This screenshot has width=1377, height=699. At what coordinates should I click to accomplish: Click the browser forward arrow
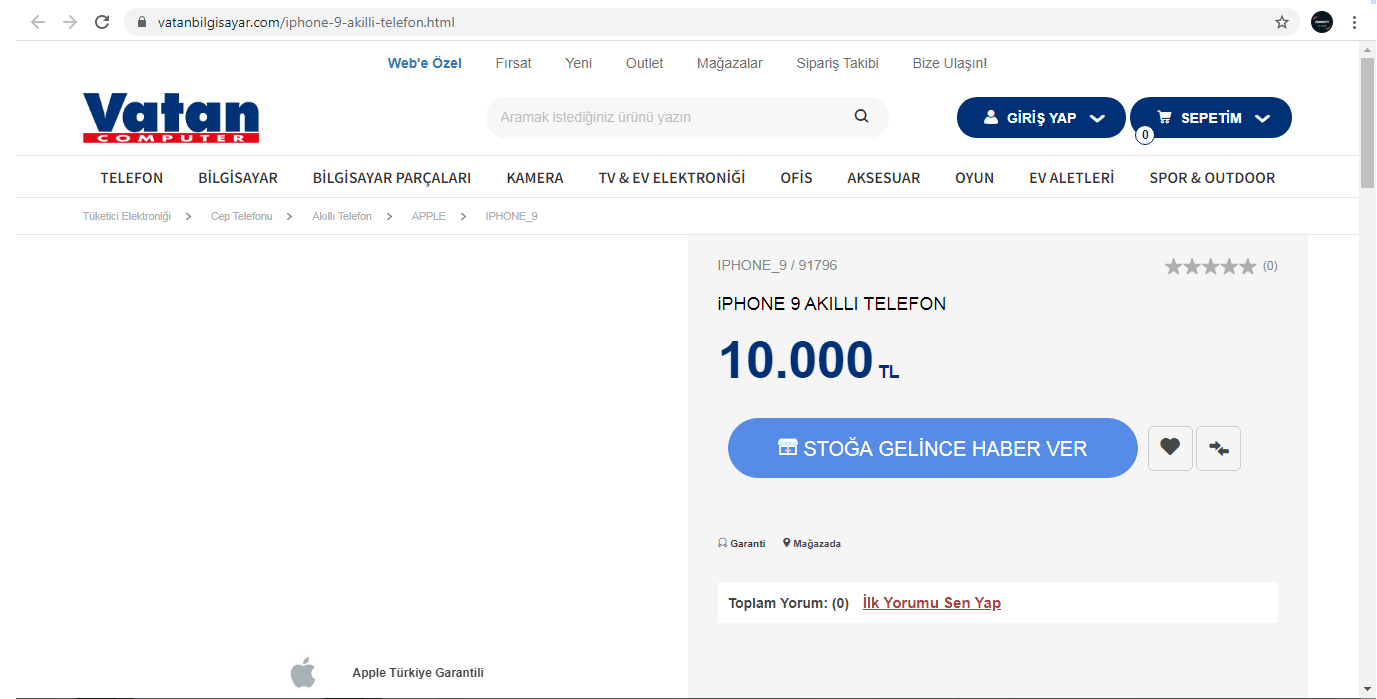[x=70, y=22]
